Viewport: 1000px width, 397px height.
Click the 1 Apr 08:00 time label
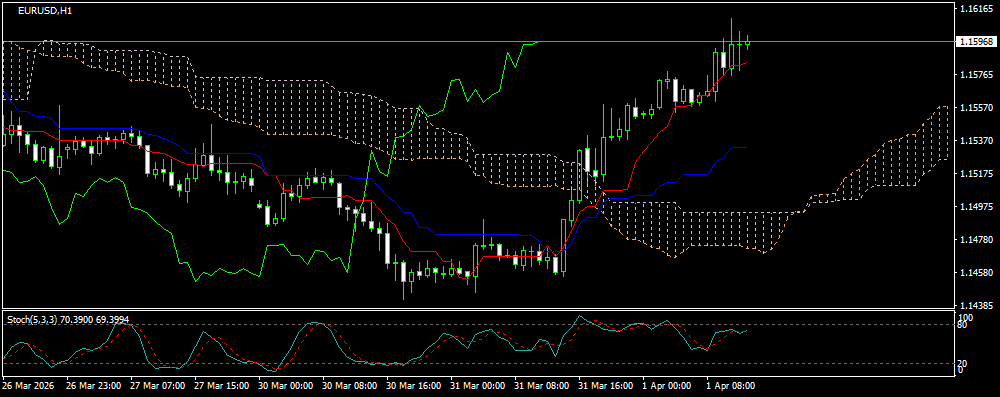point(732,386)
